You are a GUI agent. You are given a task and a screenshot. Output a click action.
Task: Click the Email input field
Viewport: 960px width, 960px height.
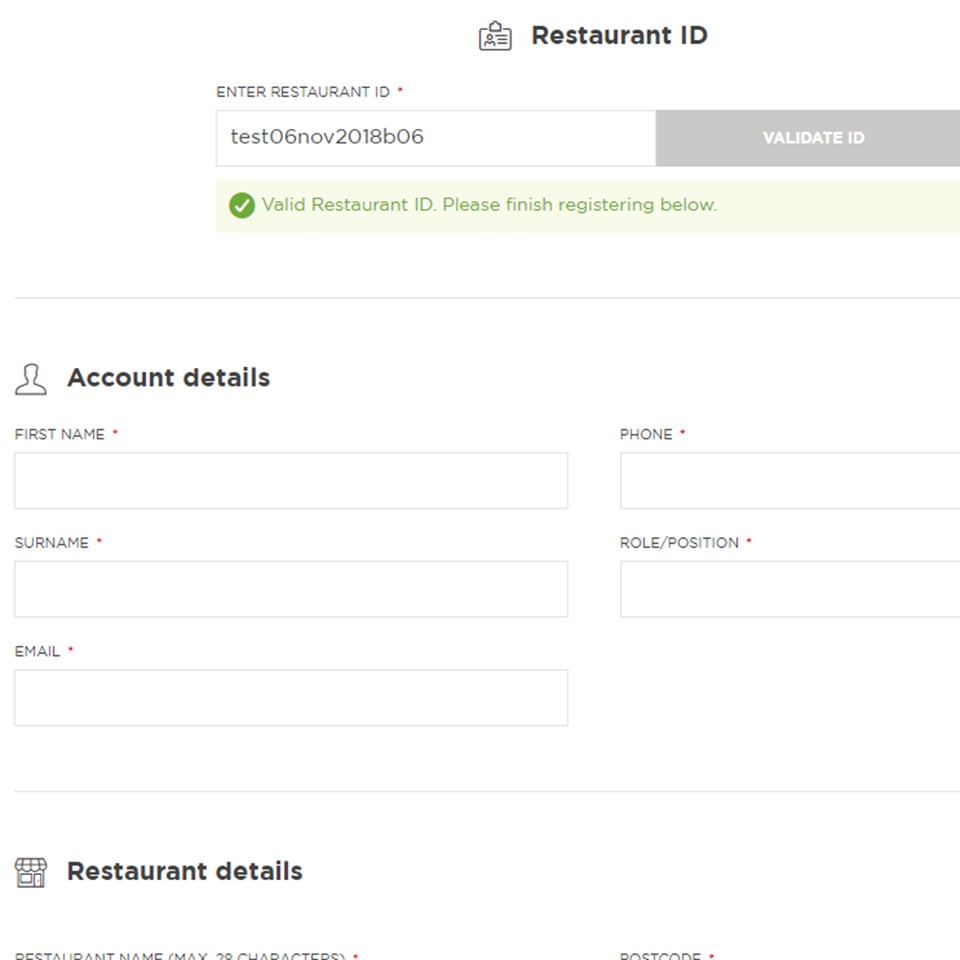click(291, 697)
